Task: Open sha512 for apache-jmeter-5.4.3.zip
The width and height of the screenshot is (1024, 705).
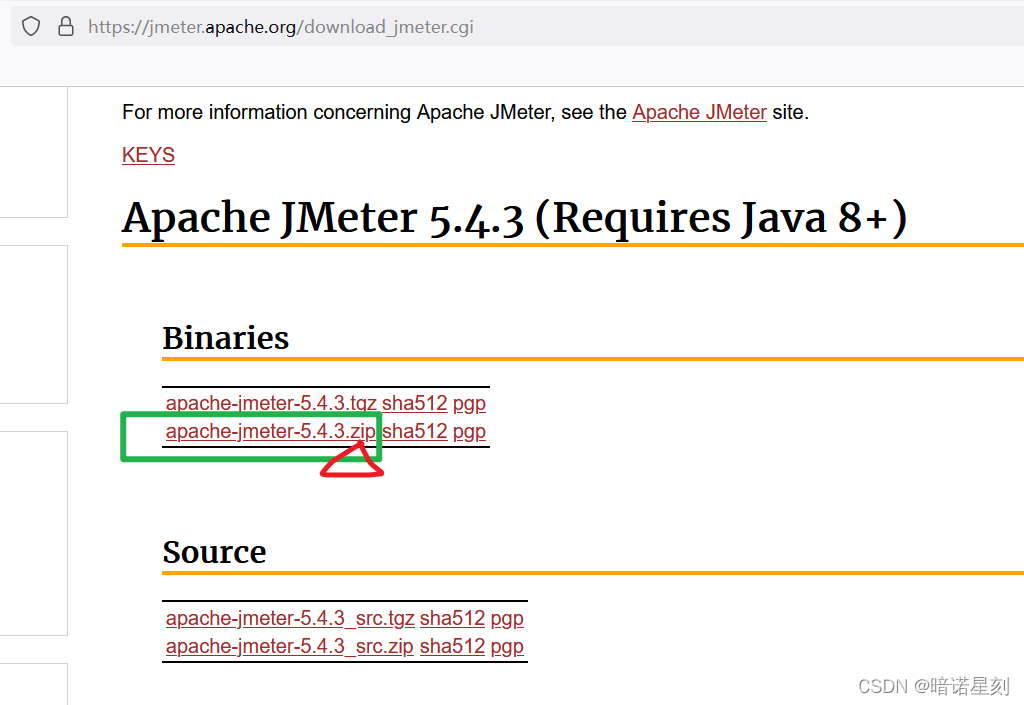Action: [415, 431]
